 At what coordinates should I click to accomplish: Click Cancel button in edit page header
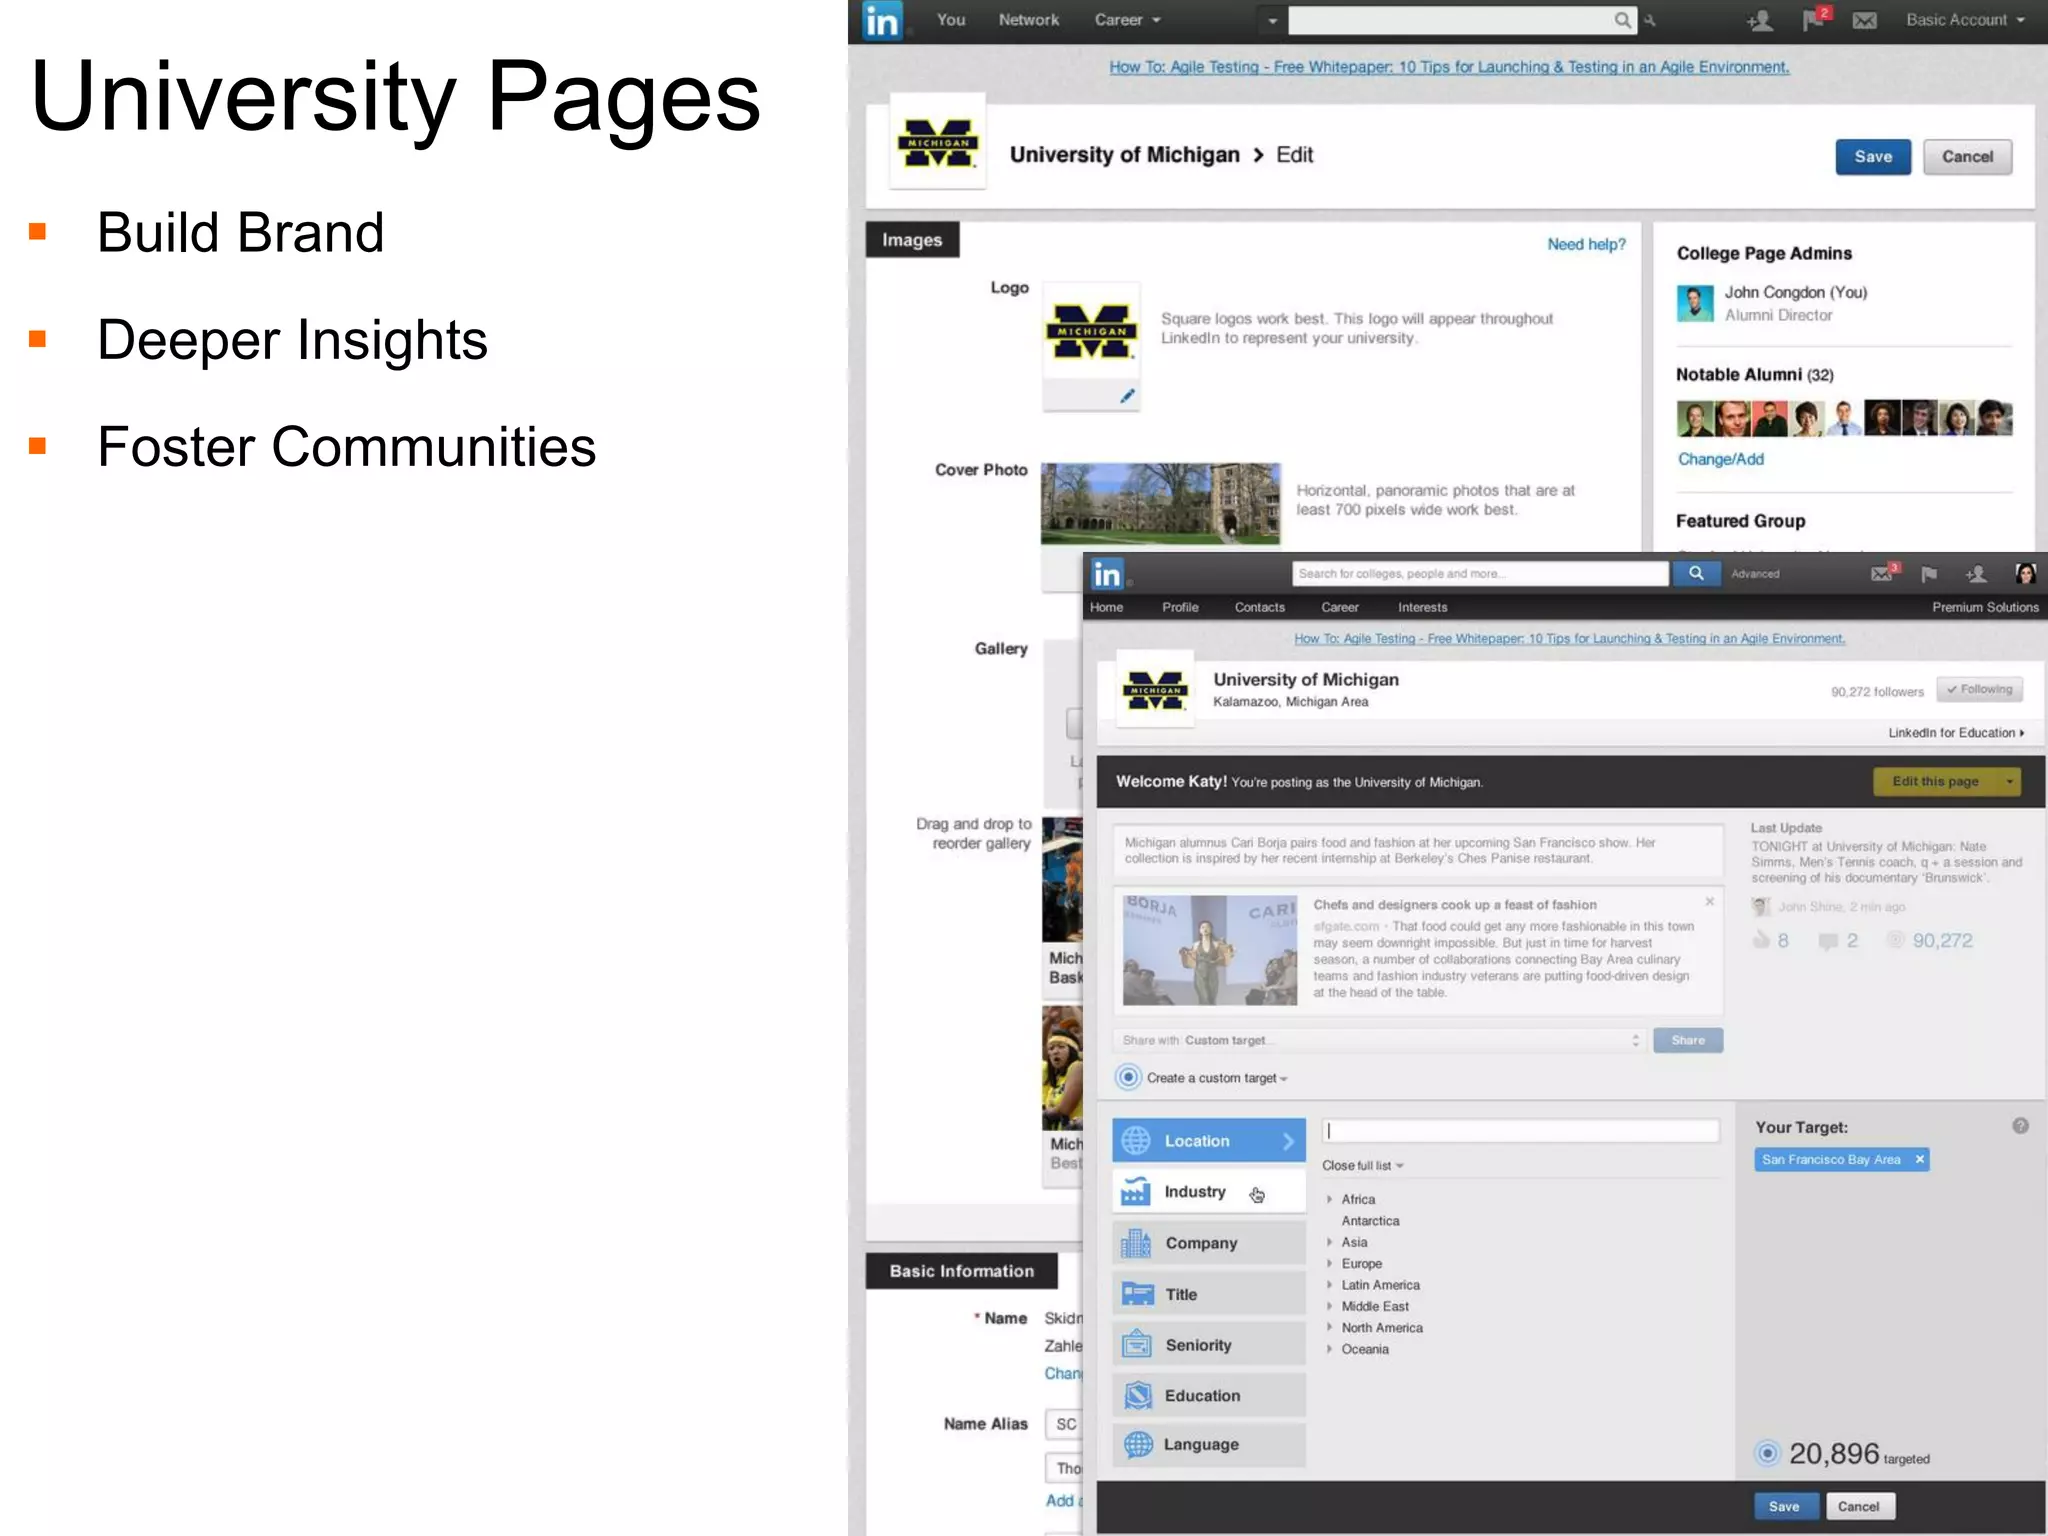click(1967, 156)
